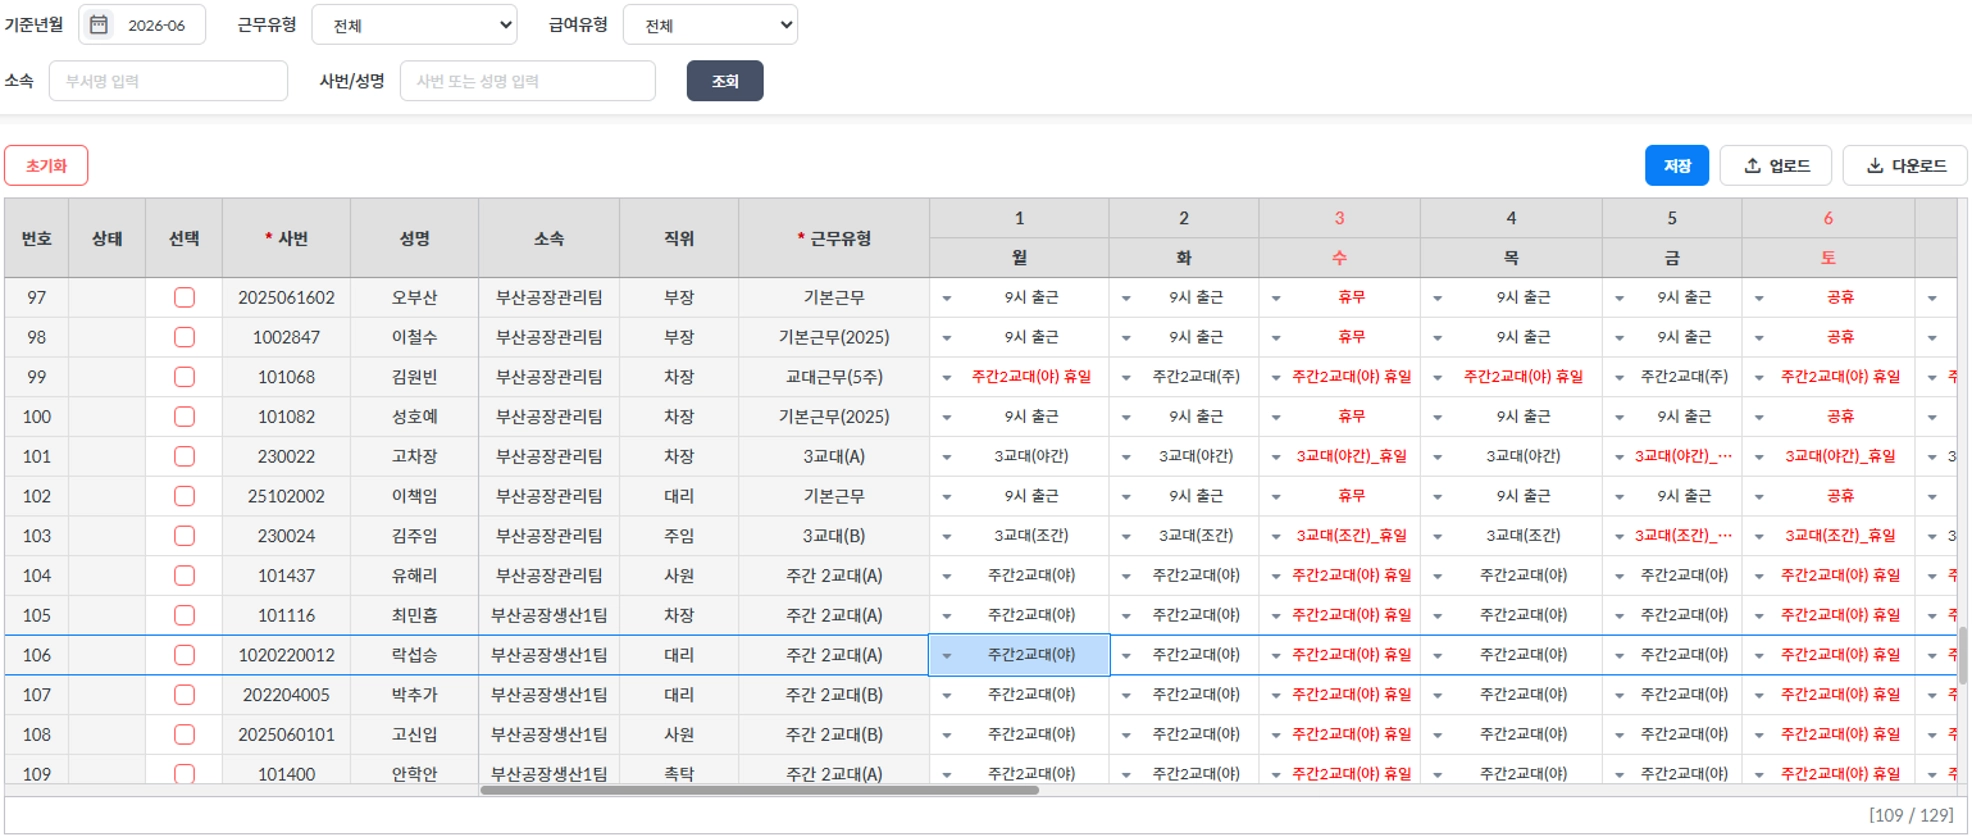Click the horizontal scrollbar below the table

pyautogui.click(x=759, y=790)
